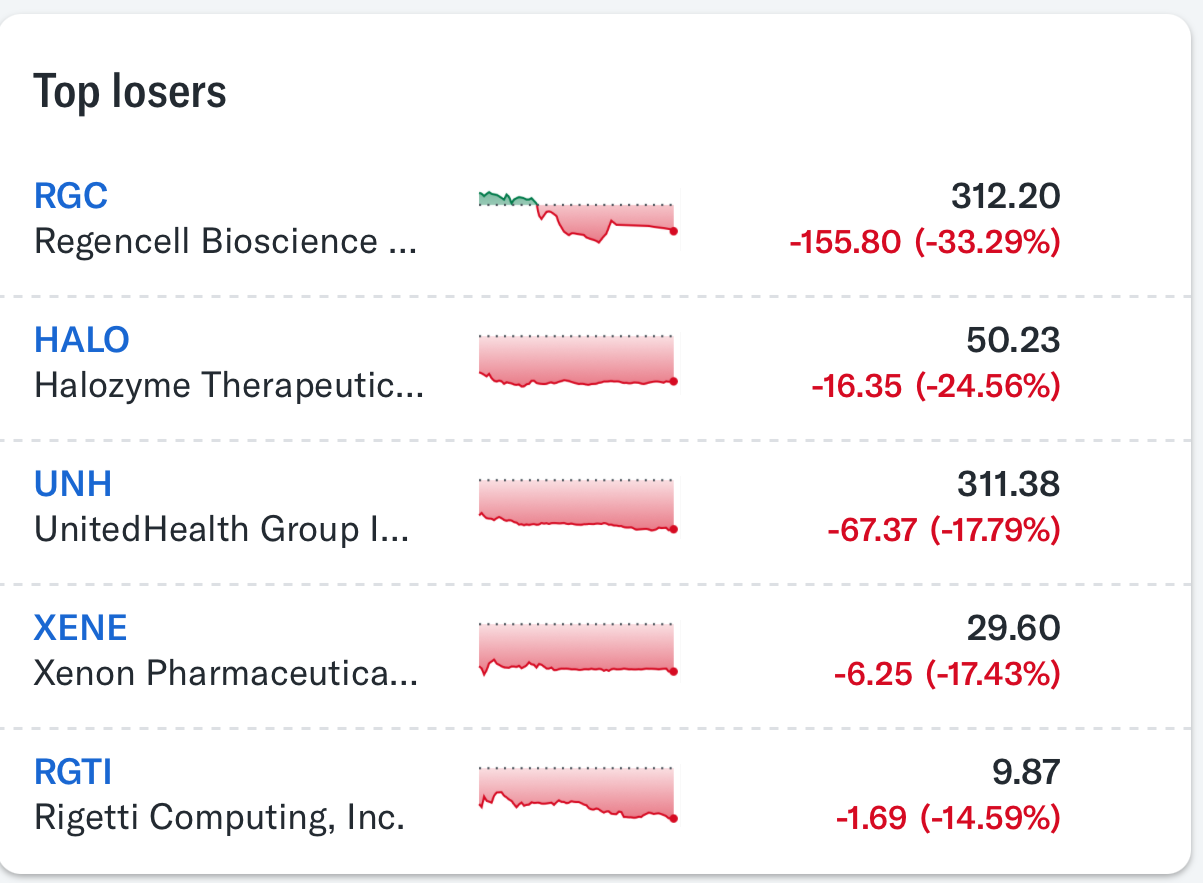The height and width of the screenshot is (883, 1203).
Task: Click the 312.20 price for RGC
Action: click(1005, 197)
